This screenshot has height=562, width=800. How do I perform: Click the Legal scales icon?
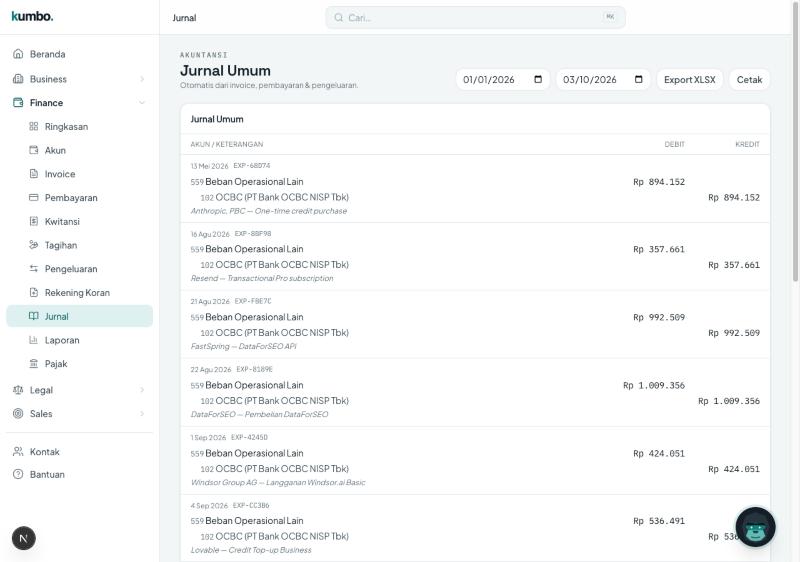[18, 390]
